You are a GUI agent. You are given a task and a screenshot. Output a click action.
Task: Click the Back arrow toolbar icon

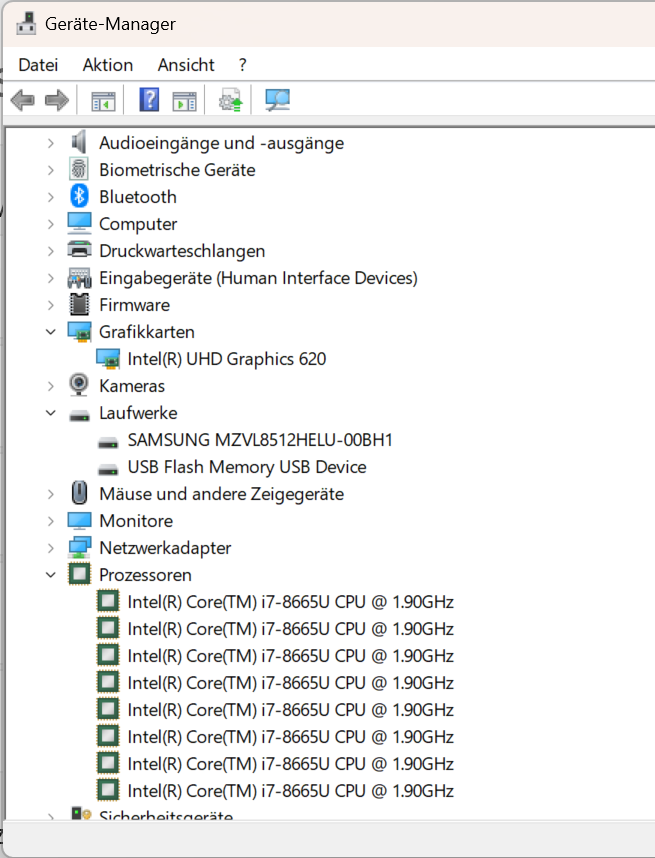tap(22, 100)
